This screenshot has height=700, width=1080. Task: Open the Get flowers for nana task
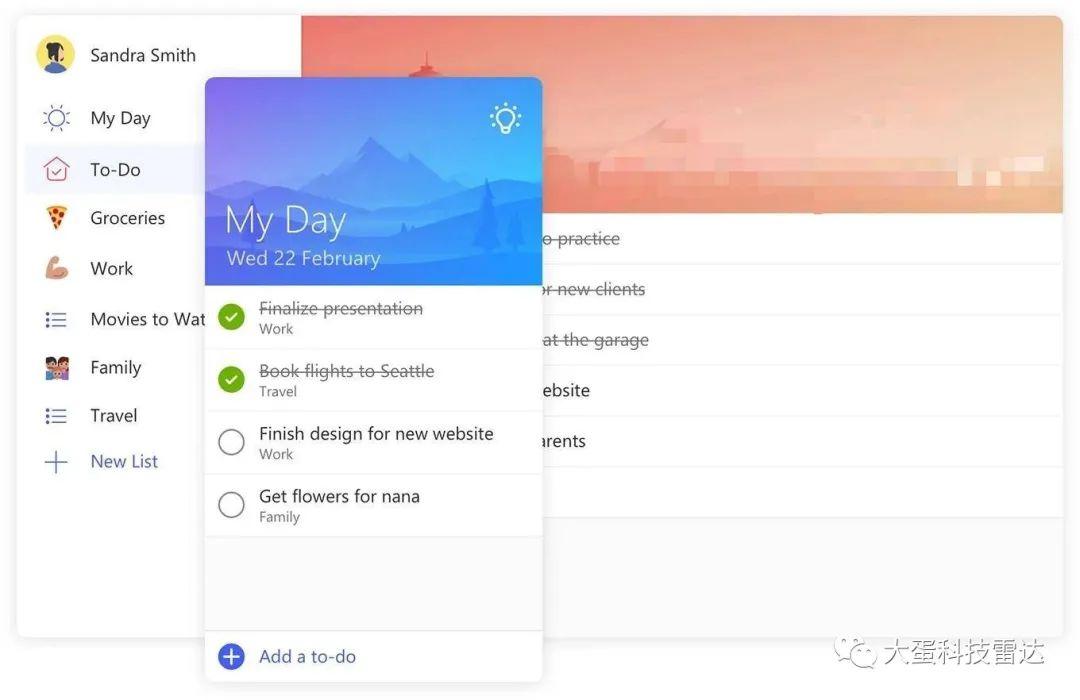tap(374, 505)
